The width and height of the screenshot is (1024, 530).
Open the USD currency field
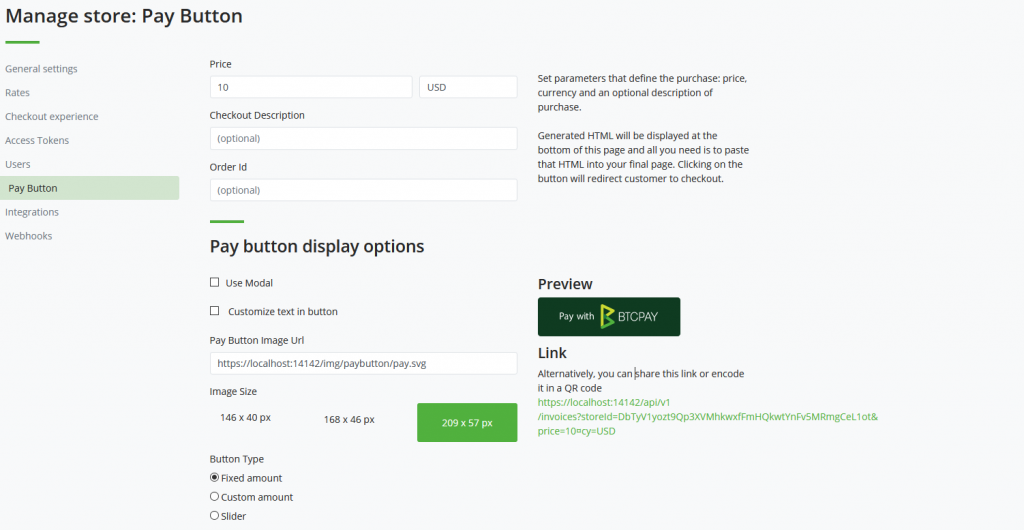pyautogui.click(x=468, y=87)
